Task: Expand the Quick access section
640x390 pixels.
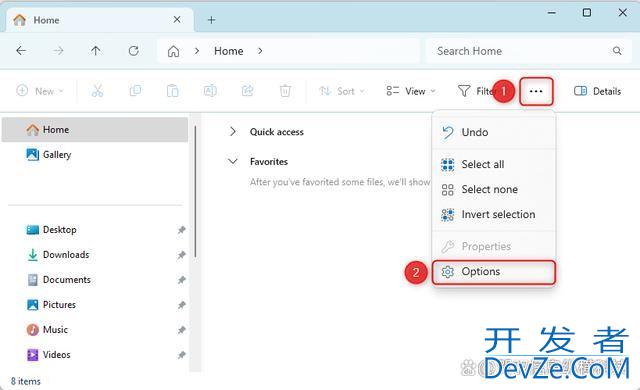Action: (233, 131)
